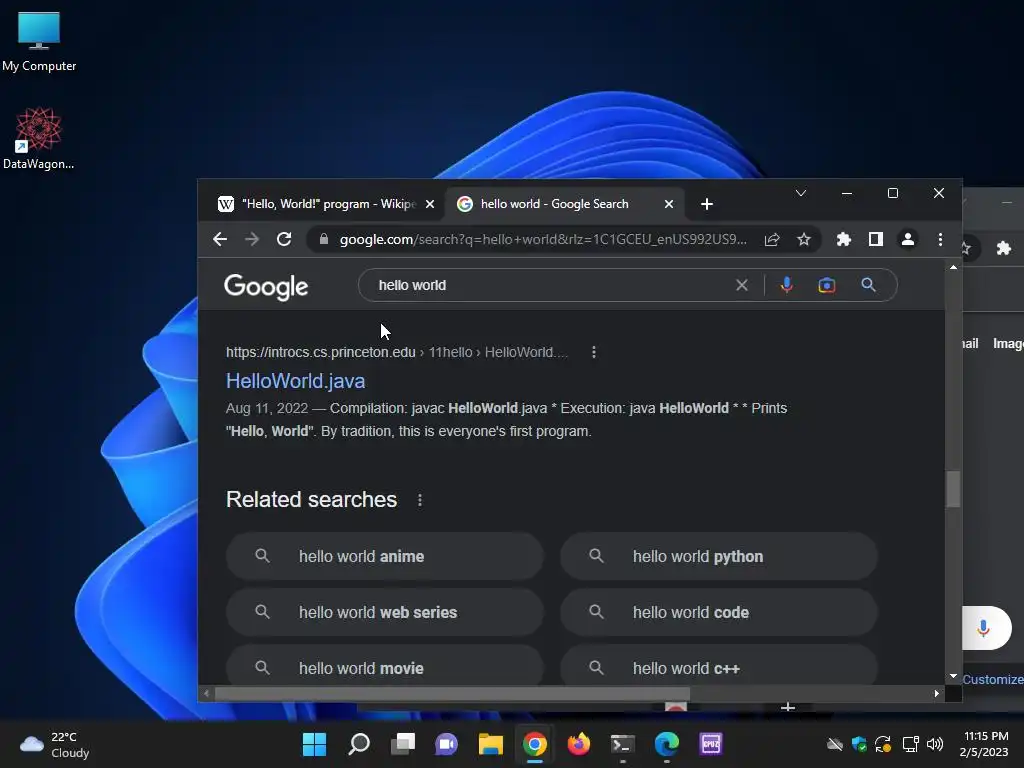
Task: Click extensions icon in background window
Action: (x=1004, y=248)
